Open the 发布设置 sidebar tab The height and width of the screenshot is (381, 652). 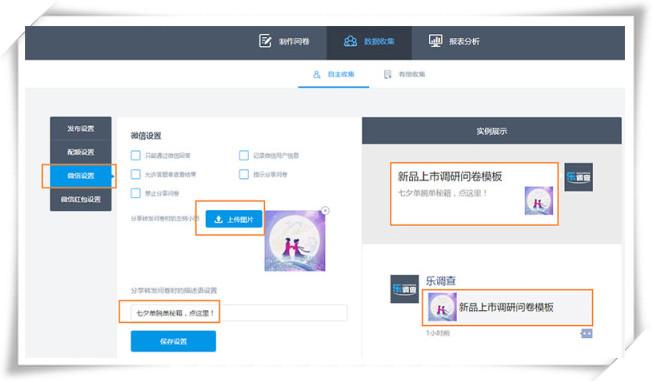[x=81, y=129]
